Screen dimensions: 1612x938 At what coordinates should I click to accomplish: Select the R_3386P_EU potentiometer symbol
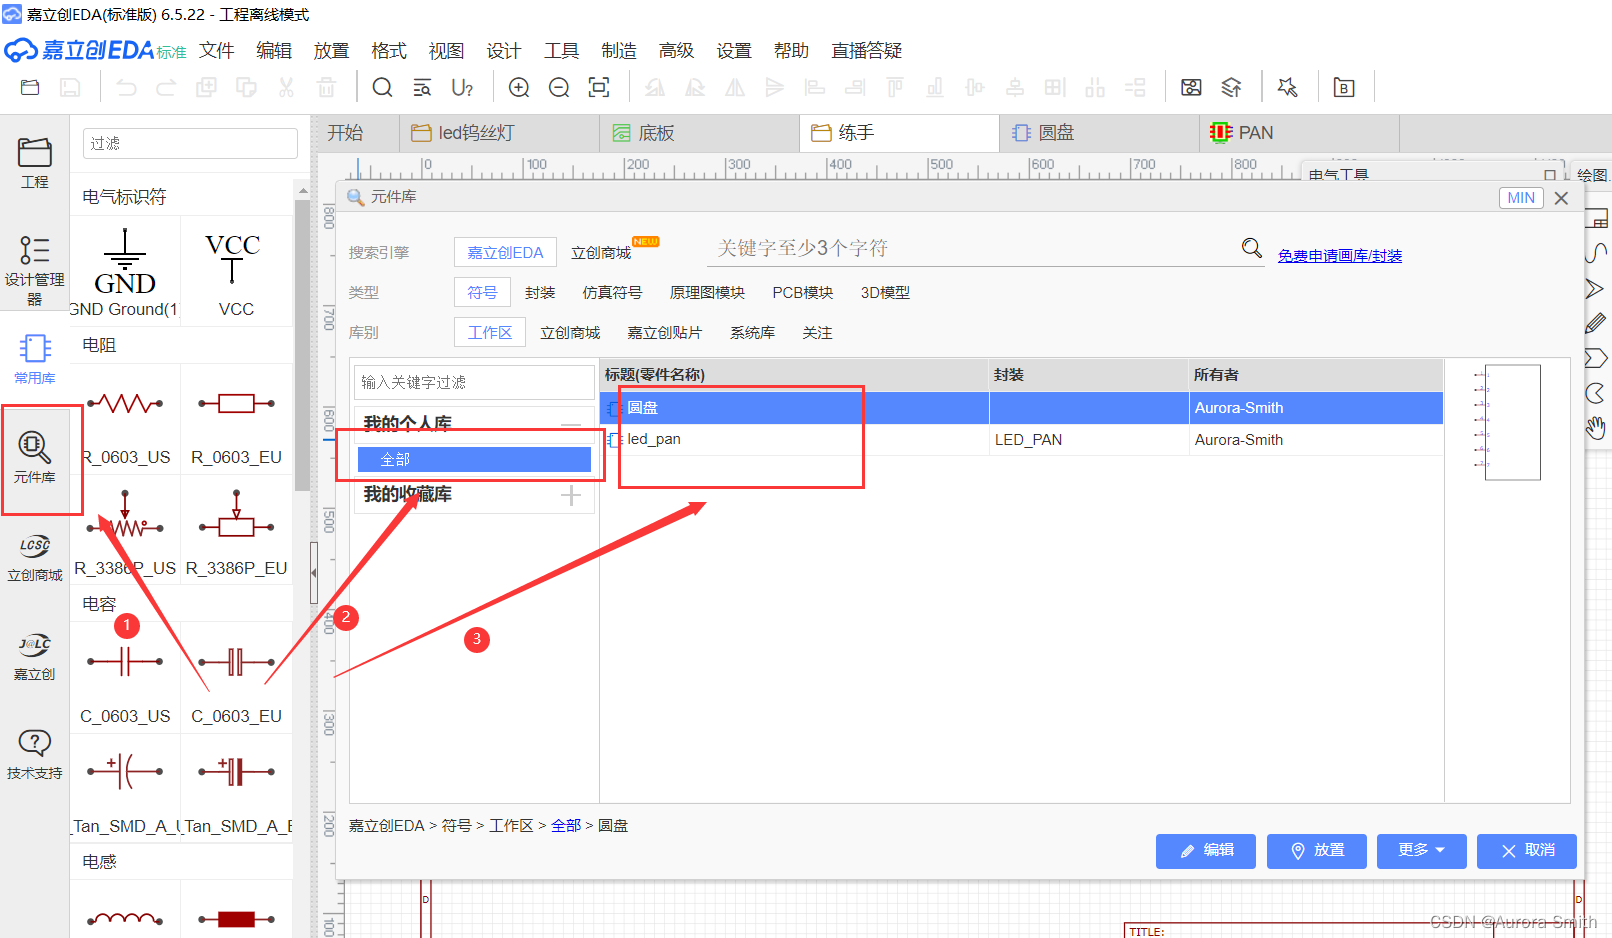tap(236, 531)
